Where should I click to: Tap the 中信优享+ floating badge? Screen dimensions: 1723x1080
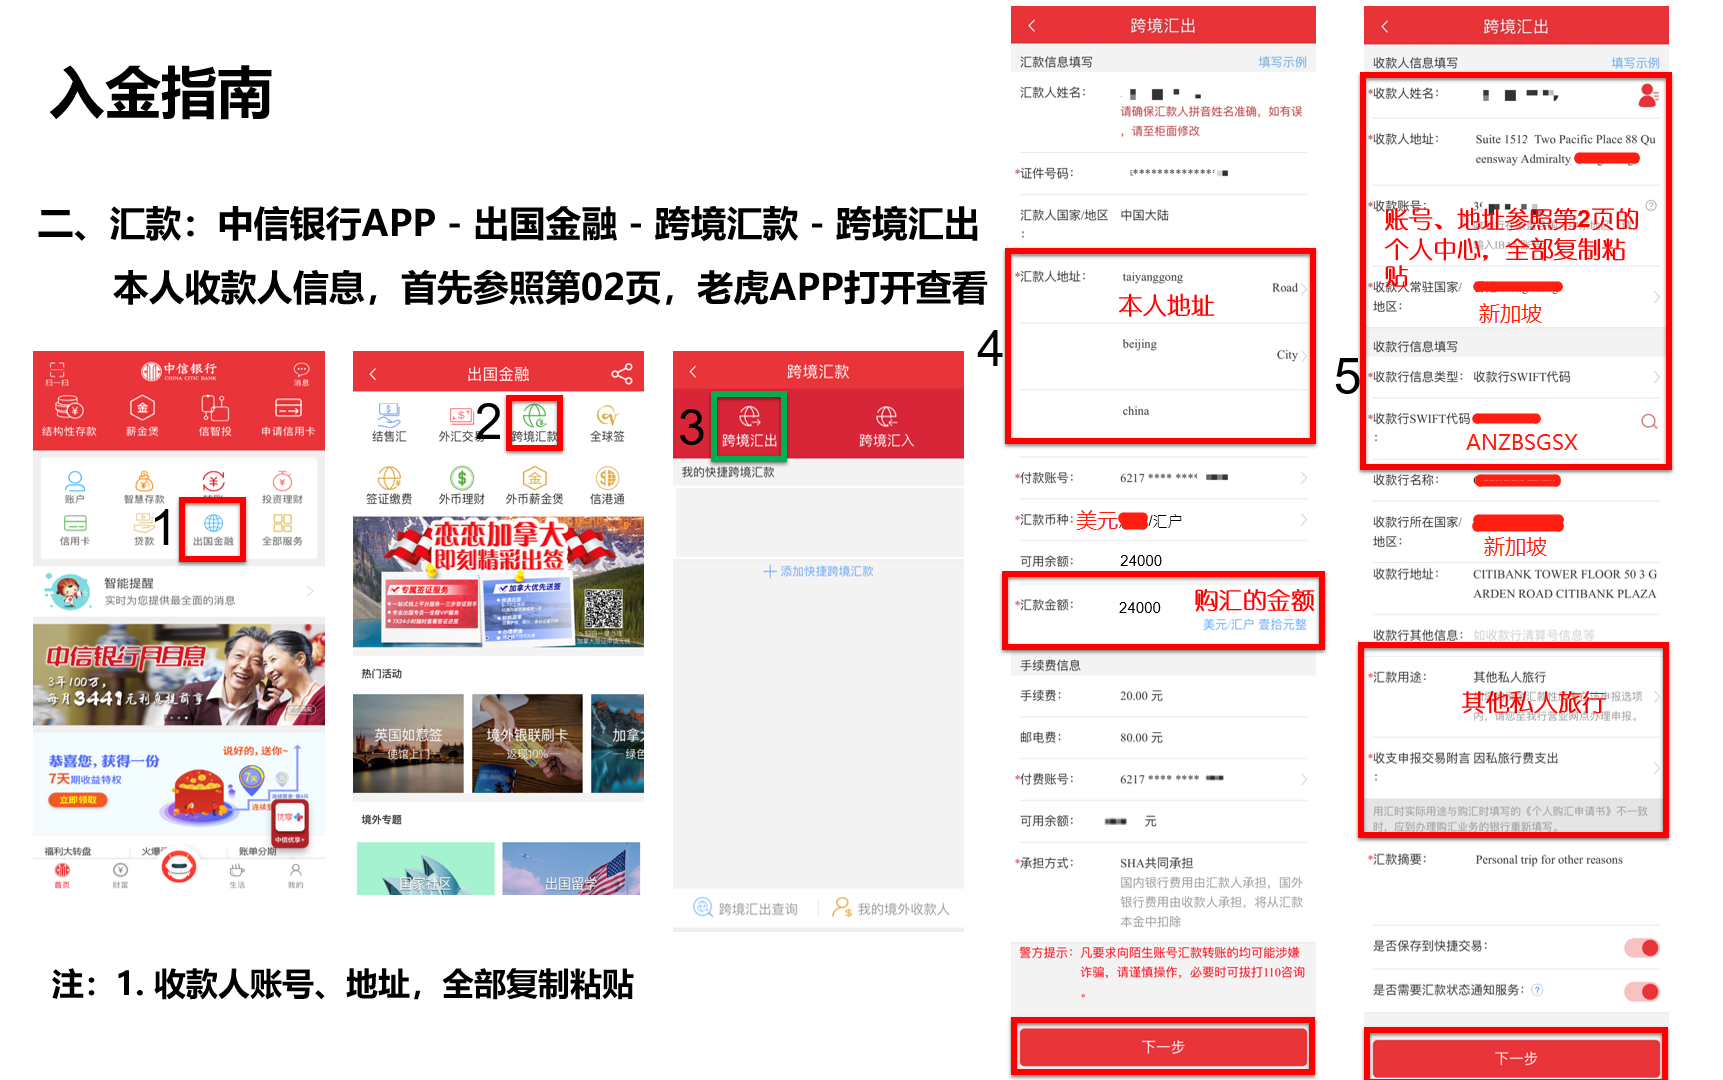(290, 823)
